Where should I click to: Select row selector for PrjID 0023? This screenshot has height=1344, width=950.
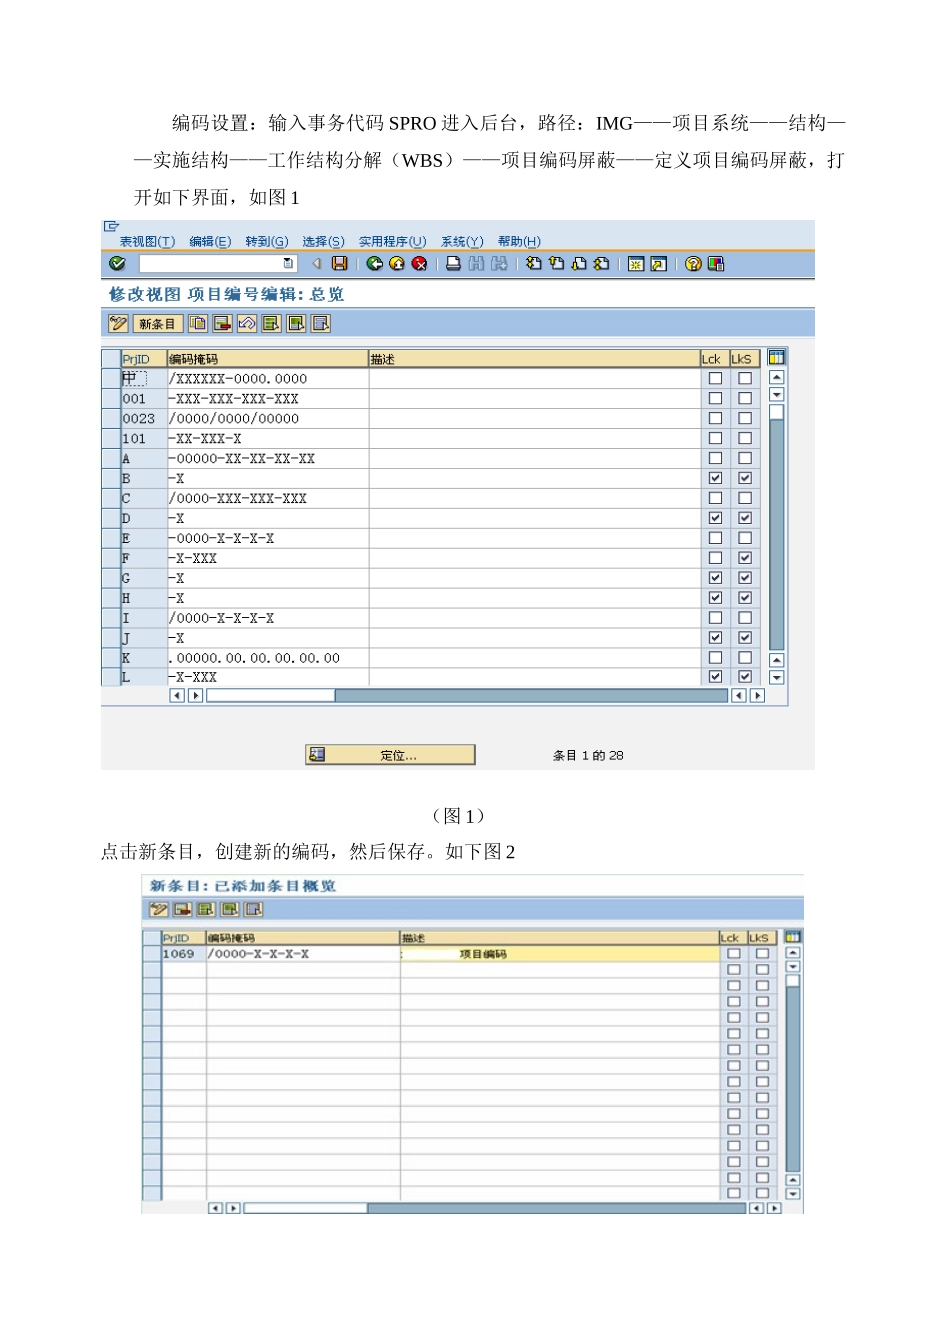click(111, 418)
